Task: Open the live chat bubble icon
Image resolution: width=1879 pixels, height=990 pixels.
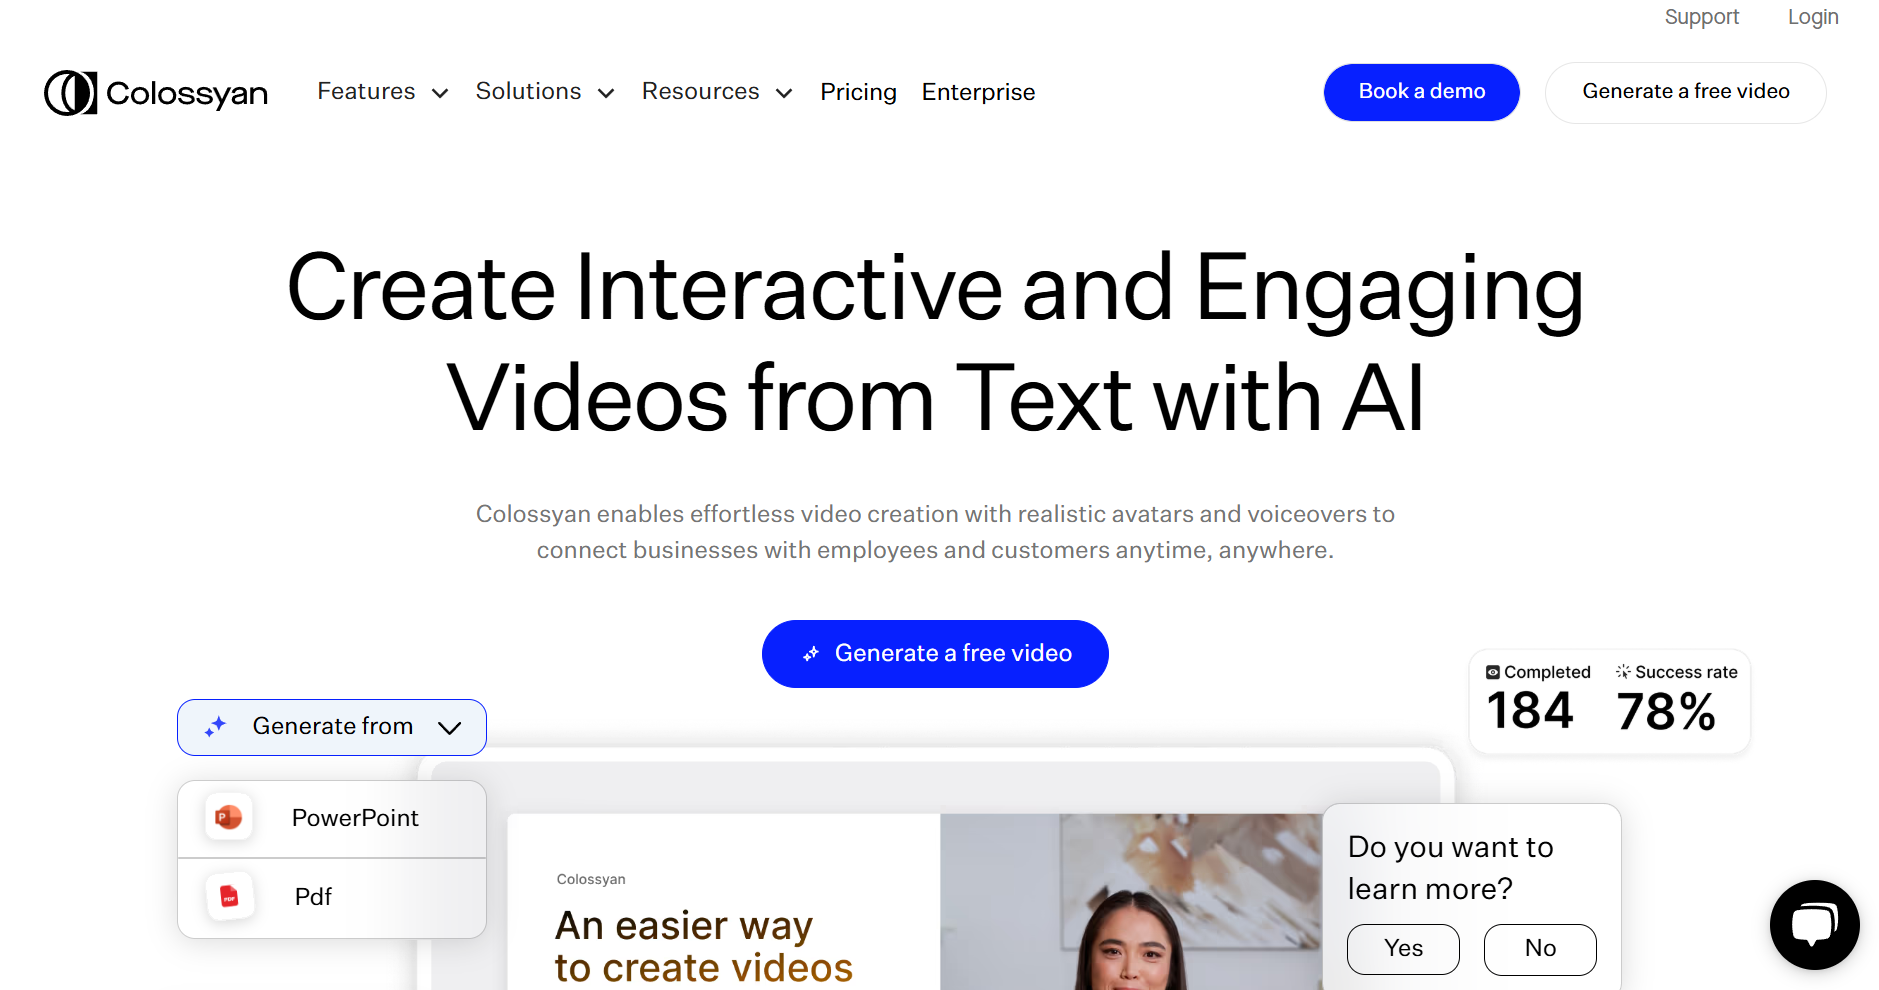Action: coord(1814,925)
